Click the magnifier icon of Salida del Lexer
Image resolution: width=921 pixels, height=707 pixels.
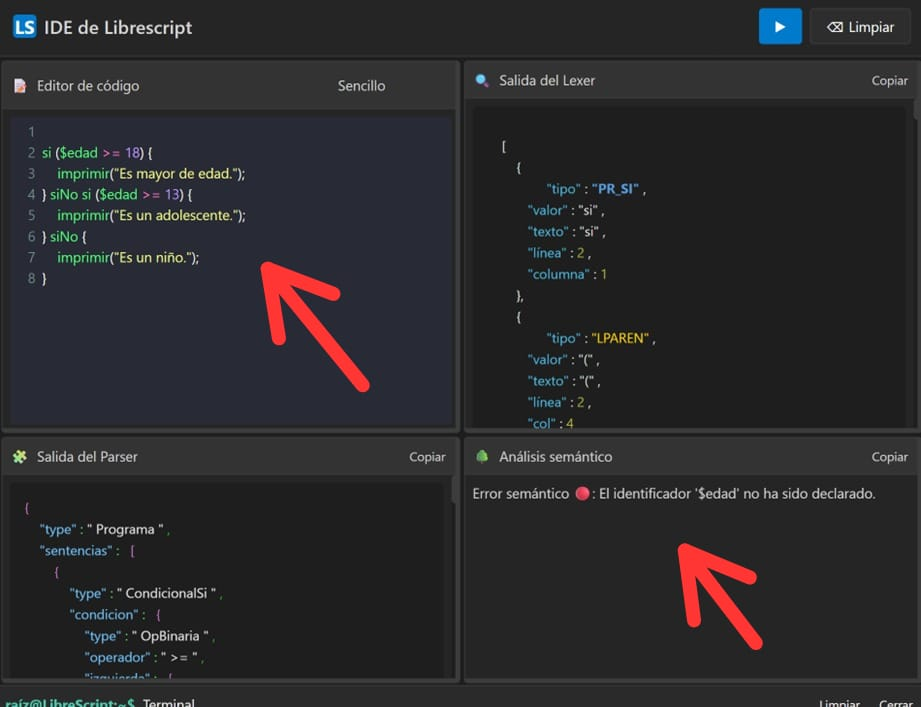coord(482,80)
